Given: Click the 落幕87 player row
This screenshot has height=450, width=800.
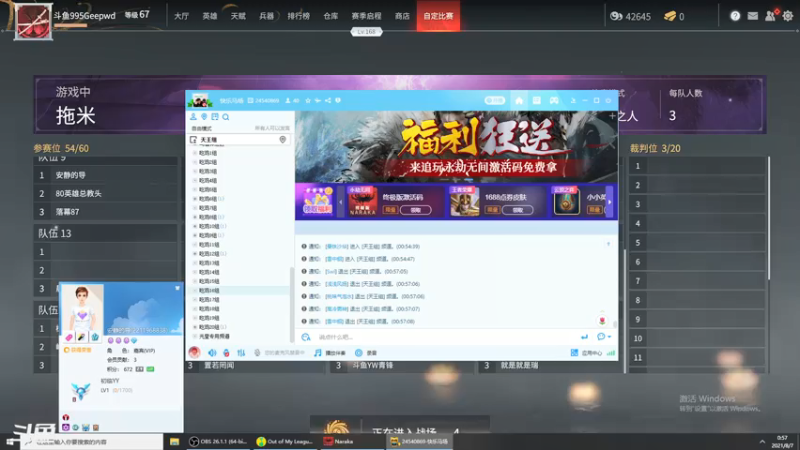Looking at the screenshot, I should 106,212.
